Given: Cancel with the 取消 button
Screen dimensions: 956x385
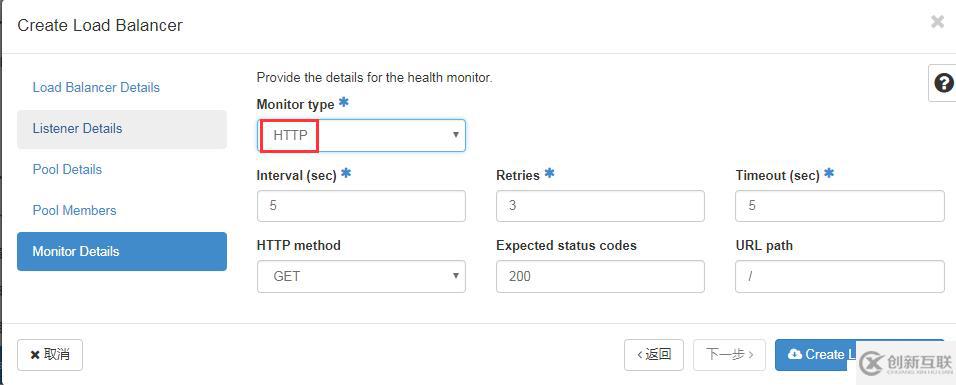Looking at the screenshot, I should (x=50, y=355).
